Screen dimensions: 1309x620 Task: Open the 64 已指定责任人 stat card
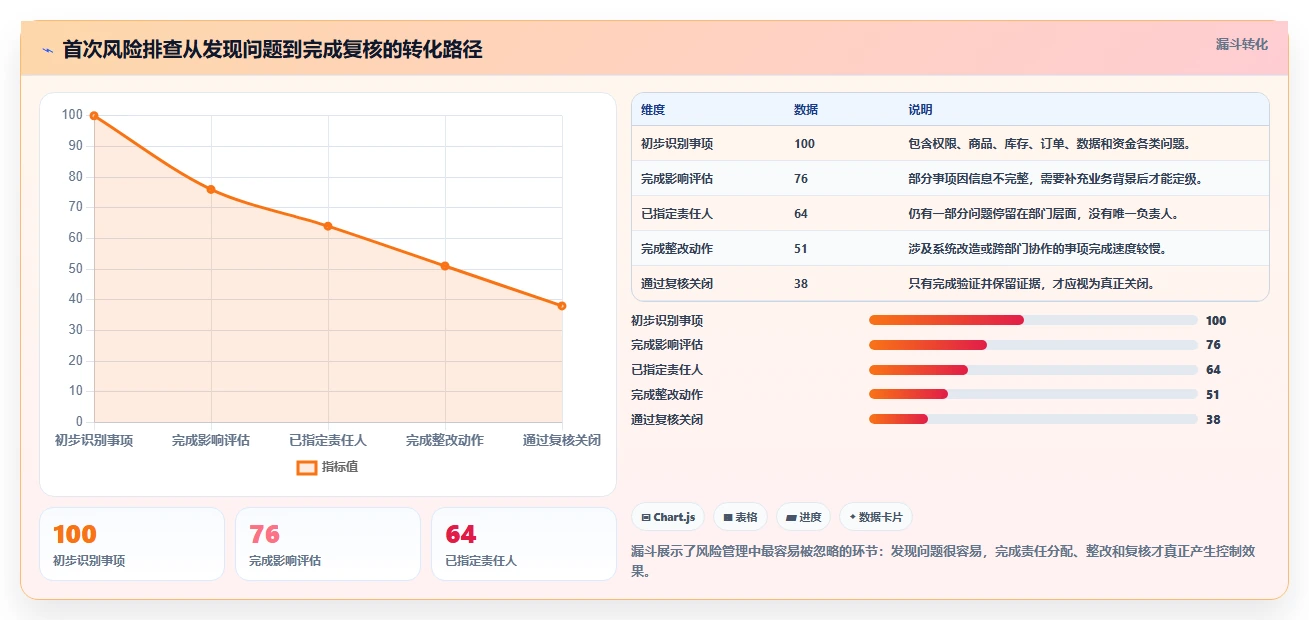[524, 544]
